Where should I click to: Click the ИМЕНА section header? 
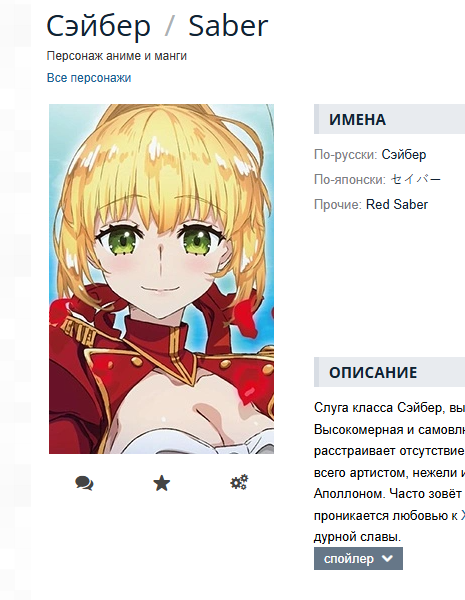click(389, 119)
